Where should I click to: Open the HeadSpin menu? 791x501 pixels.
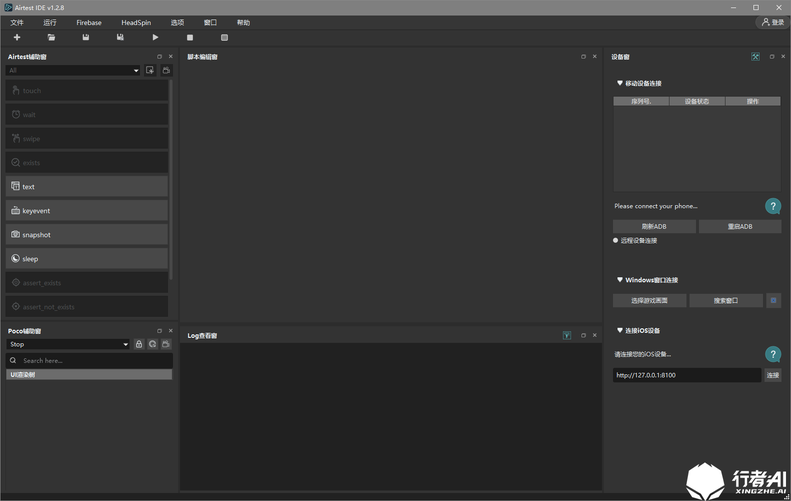pyautogui.click(x=136, y=23)
